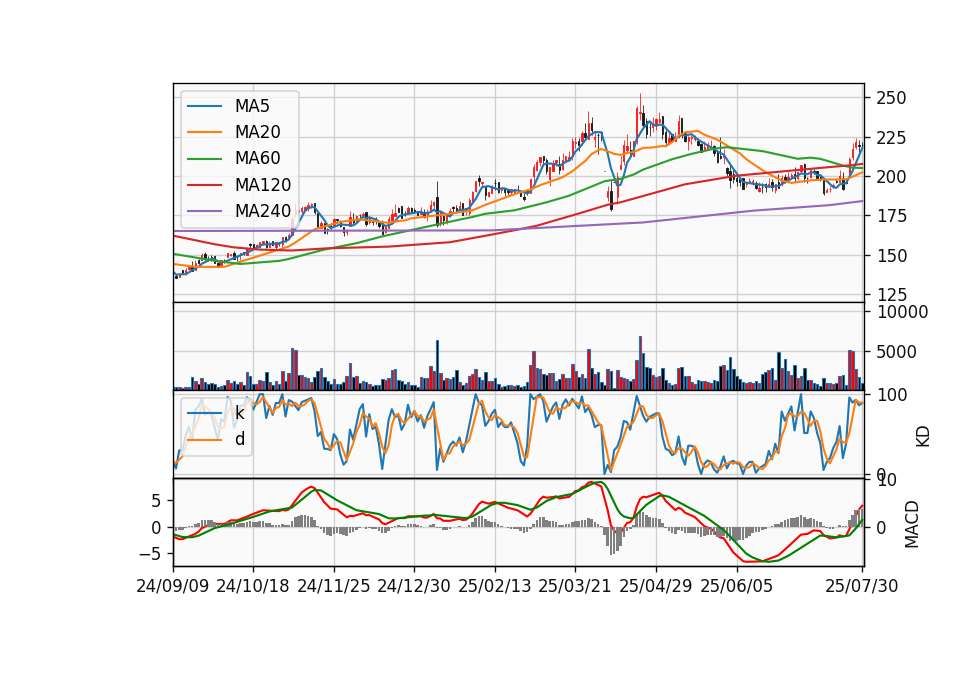Viewport: 960px width, 690px height.
Task: Click the 150 price axis label
Action: coord(891,256)
